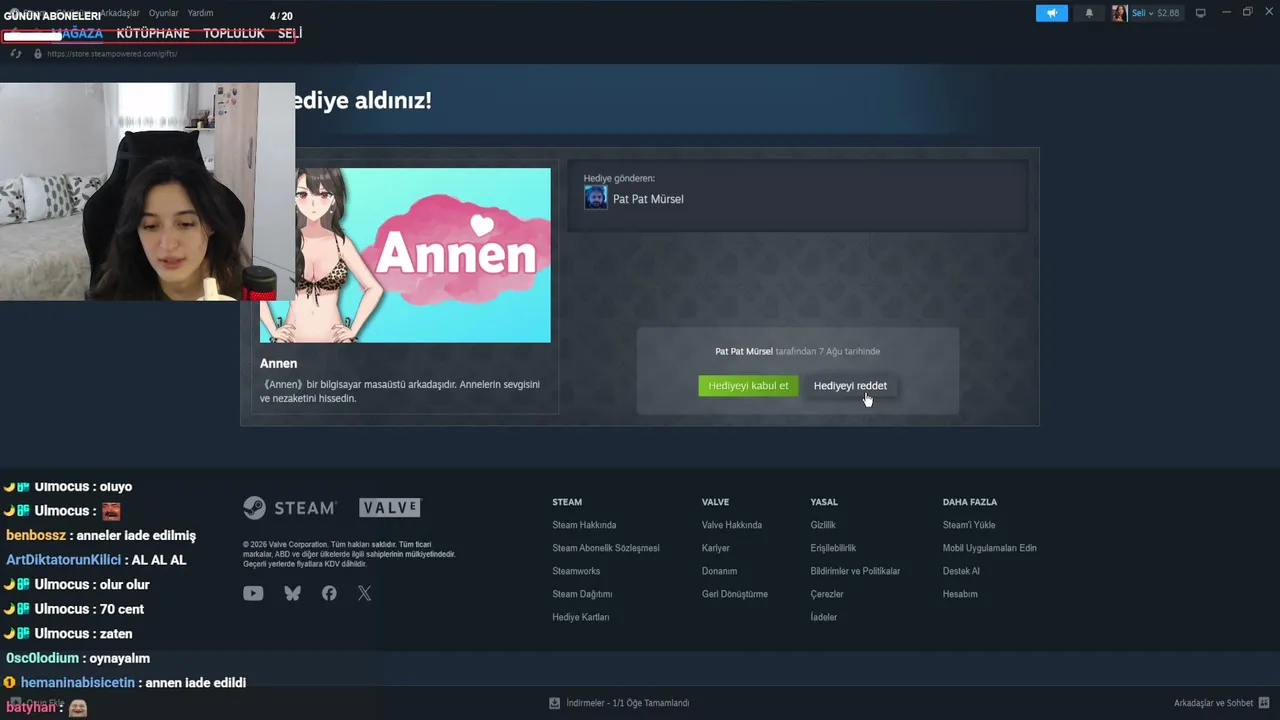
Task: Go to the TOPLULUK tab
Action: pos(234,33)
